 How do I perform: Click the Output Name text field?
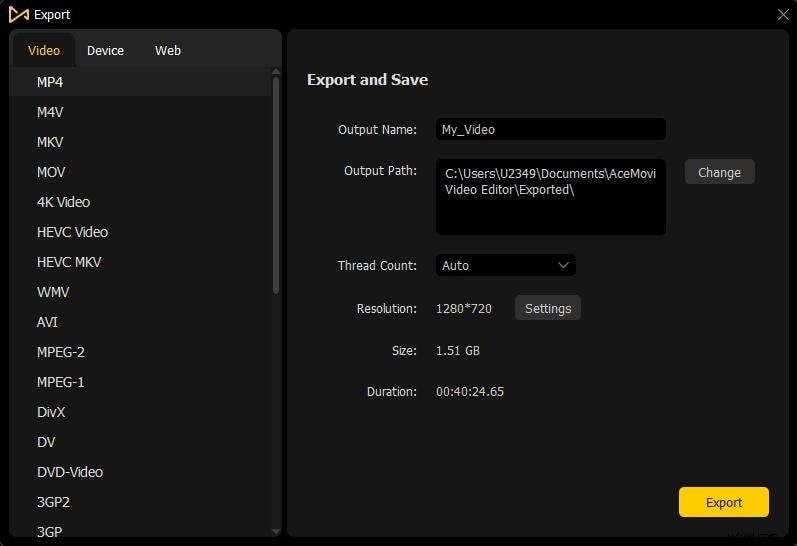[x=550, y=129]
